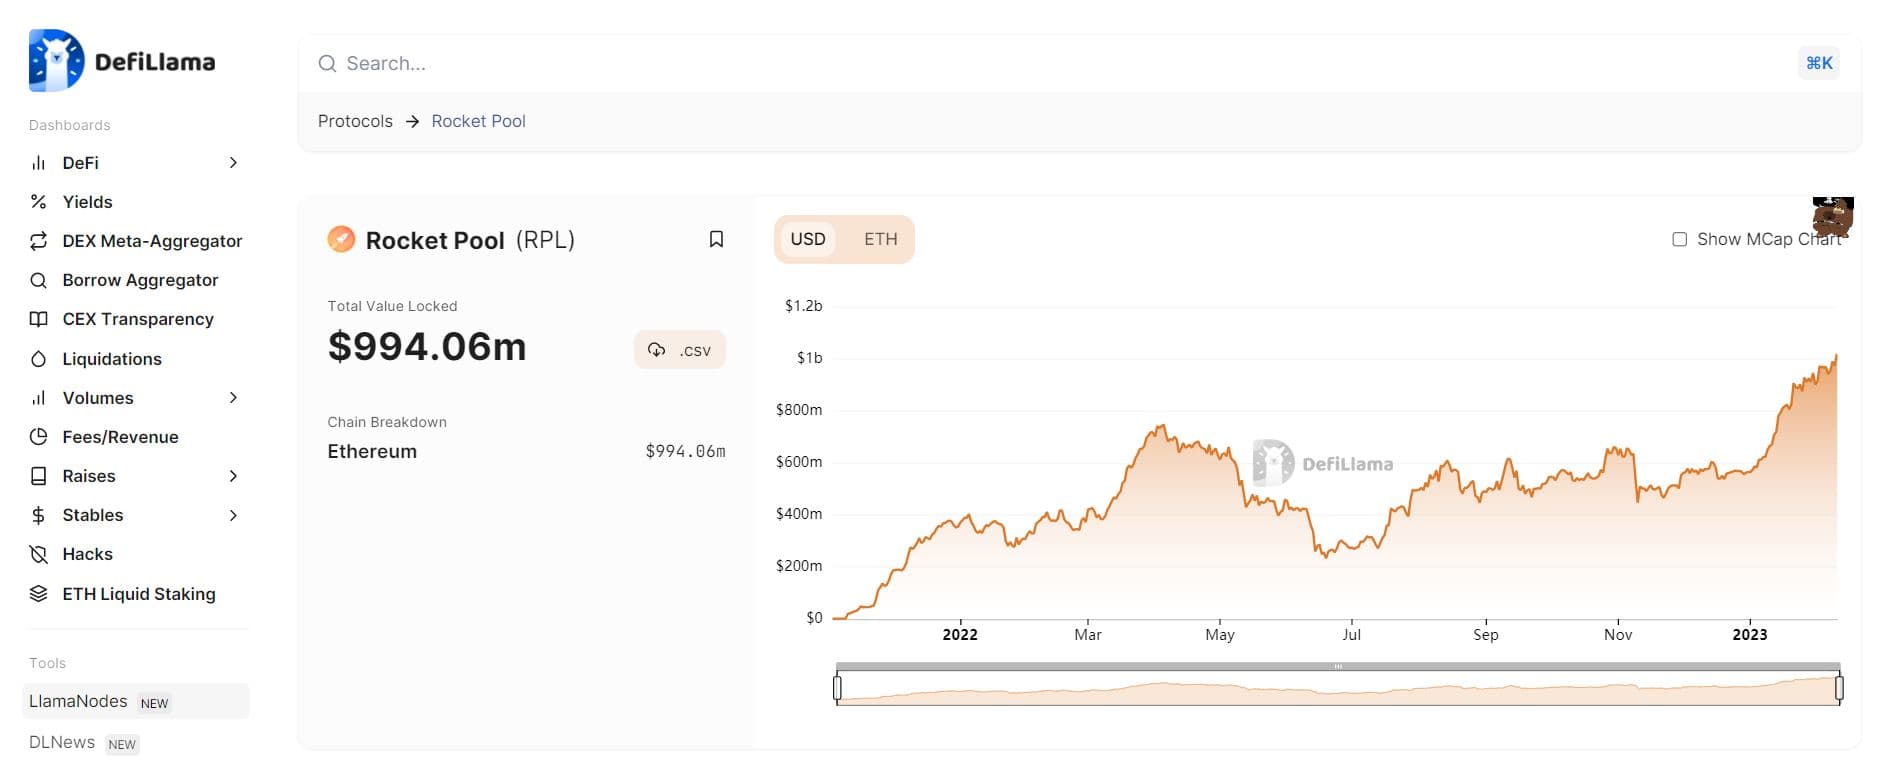
Task: Click the Raises book icon
Action: coord(38,476)
